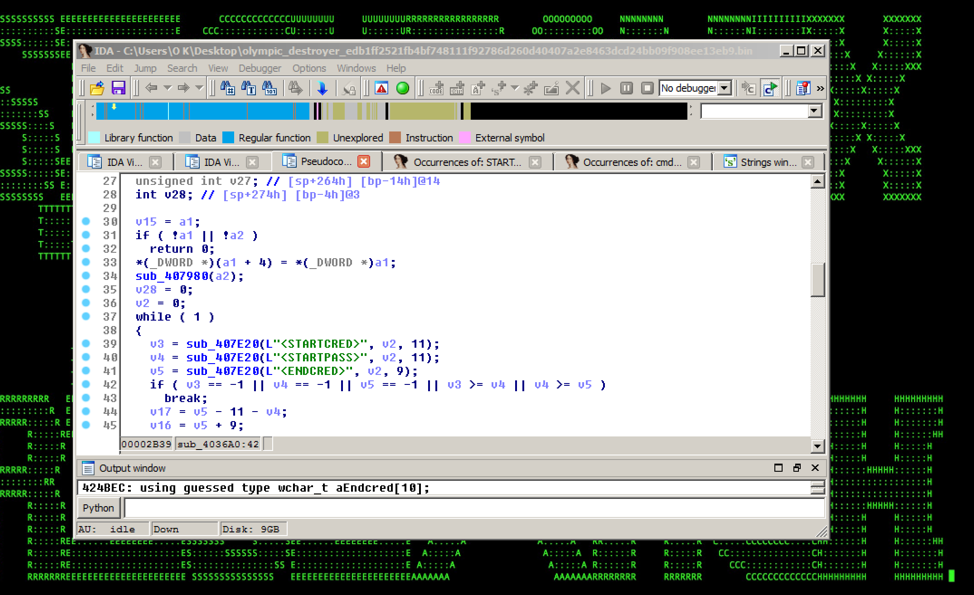Click the Save database floppy icon
This screenshot has width=974, height=595.
point(118,89)
